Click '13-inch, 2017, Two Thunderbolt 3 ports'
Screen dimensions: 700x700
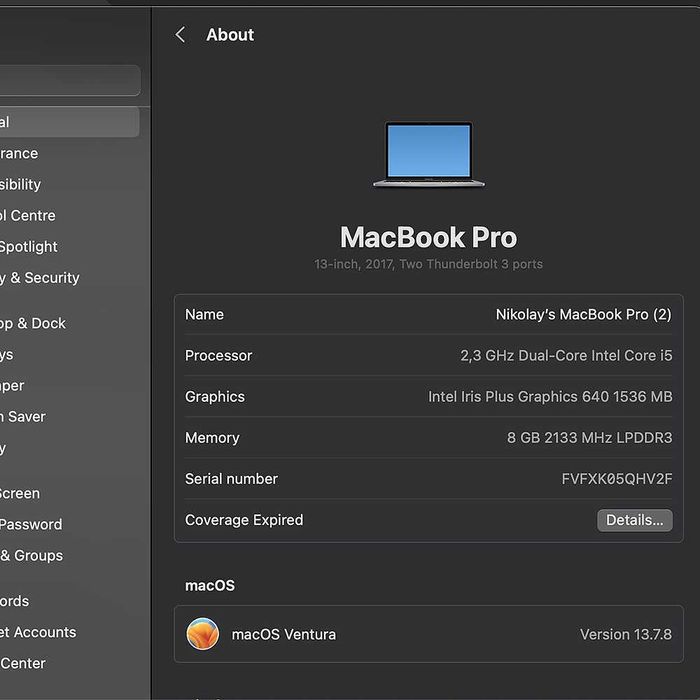click(x=429, y=264)
